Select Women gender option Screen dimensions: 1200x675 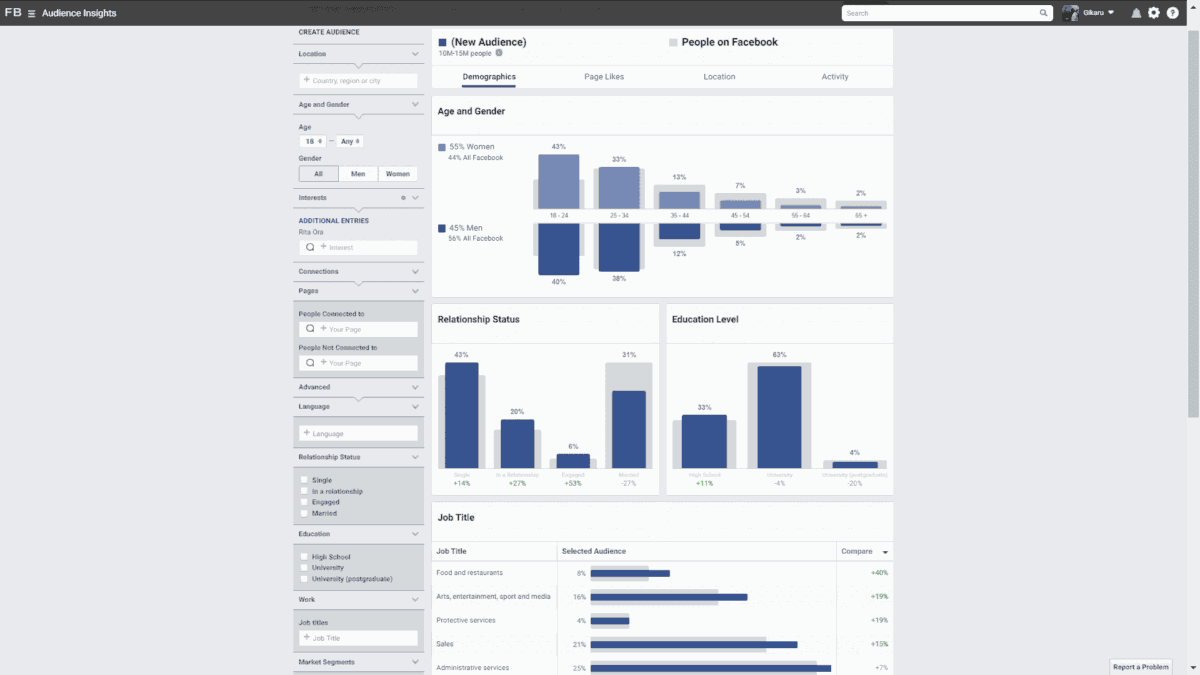[x=398, y=174]
